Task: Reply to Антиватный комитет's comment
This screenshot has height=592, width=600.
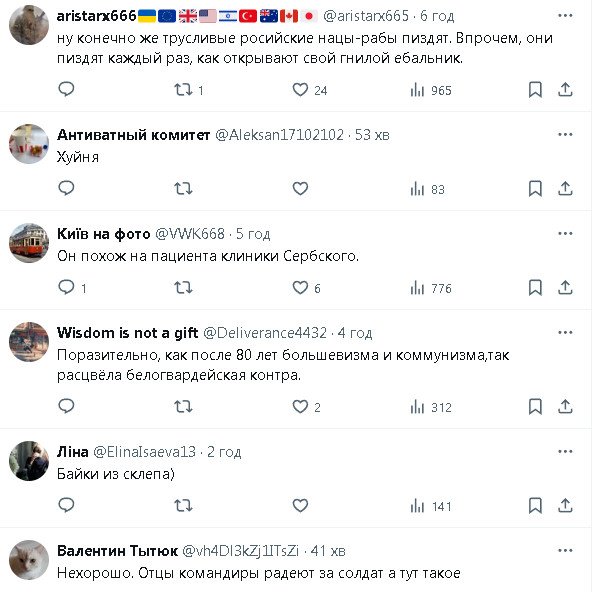Action: tap(66, 189)
